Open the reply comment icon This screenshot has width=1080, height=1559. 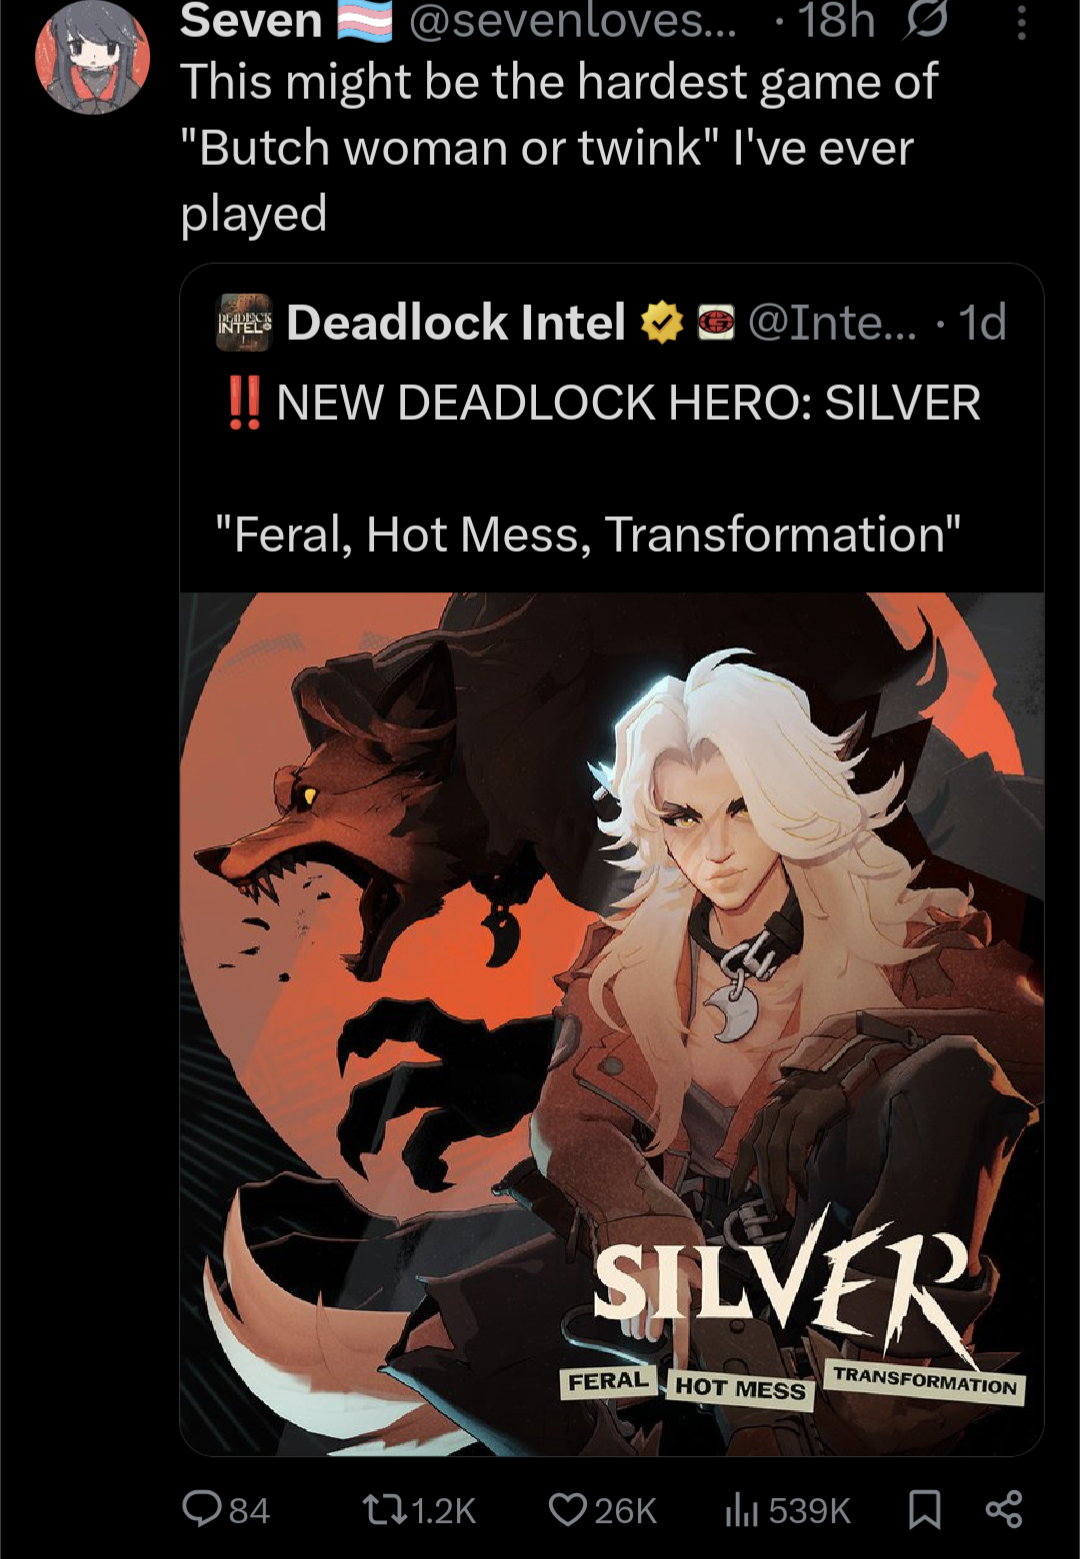[x=201, y=1509]
